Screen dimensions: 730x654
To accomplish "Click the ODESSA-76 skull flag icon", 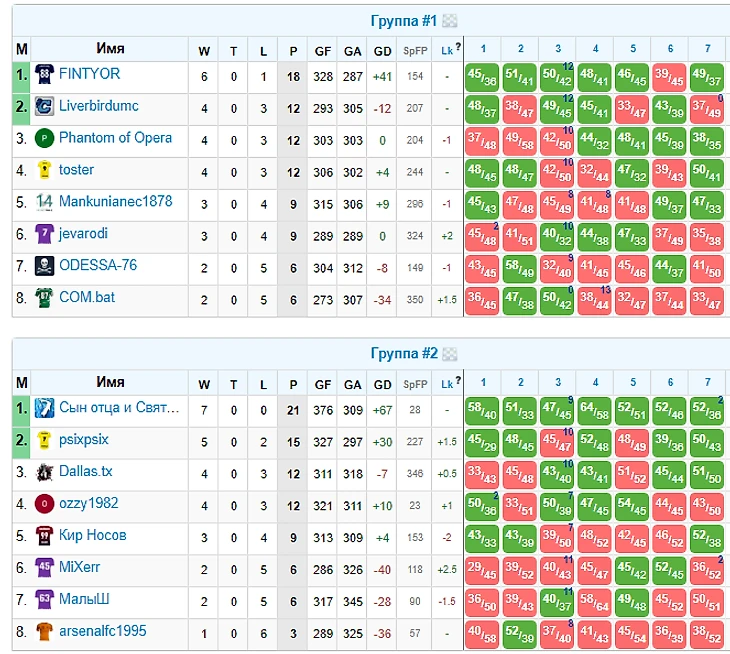I will click(x=45, y=267).
